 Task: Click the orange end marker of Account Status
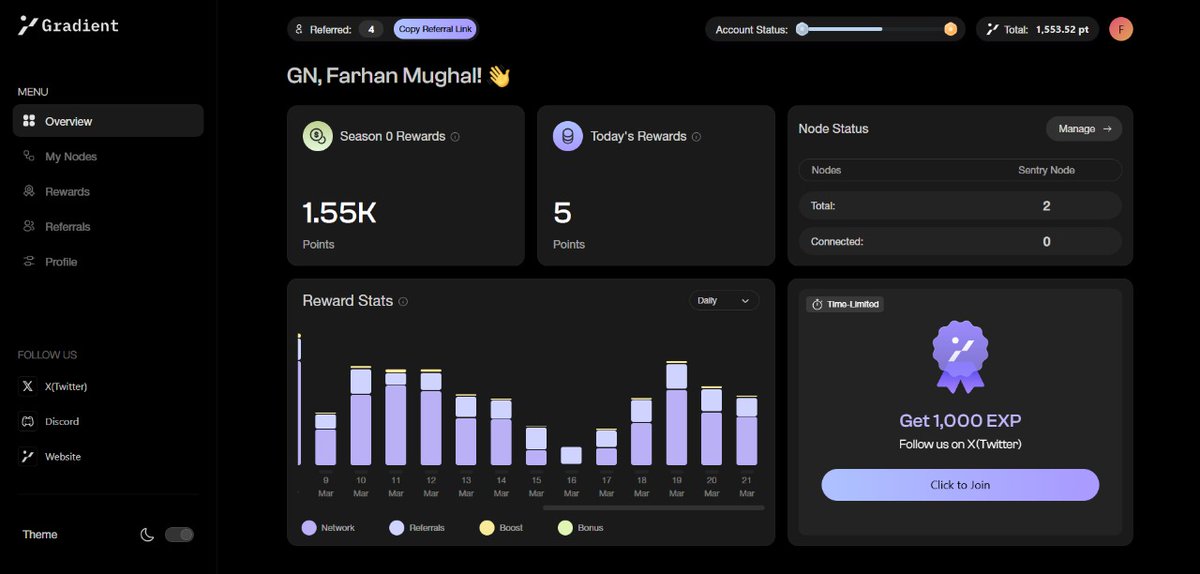point(950,29)
